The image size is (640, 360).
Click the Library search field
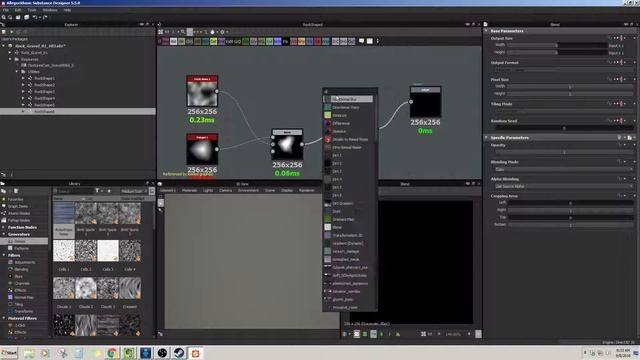coord(75,191)
